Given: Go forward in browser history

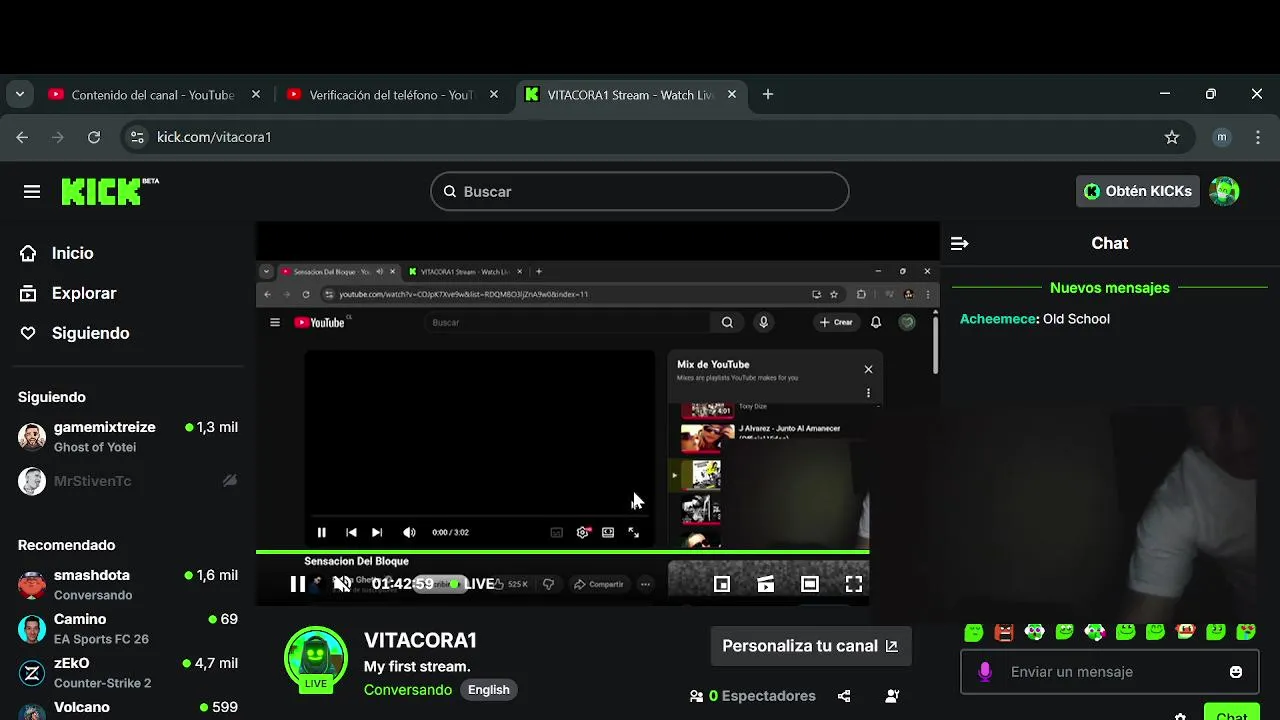Looking at the screenshot, I should click(x=58, y=137).
